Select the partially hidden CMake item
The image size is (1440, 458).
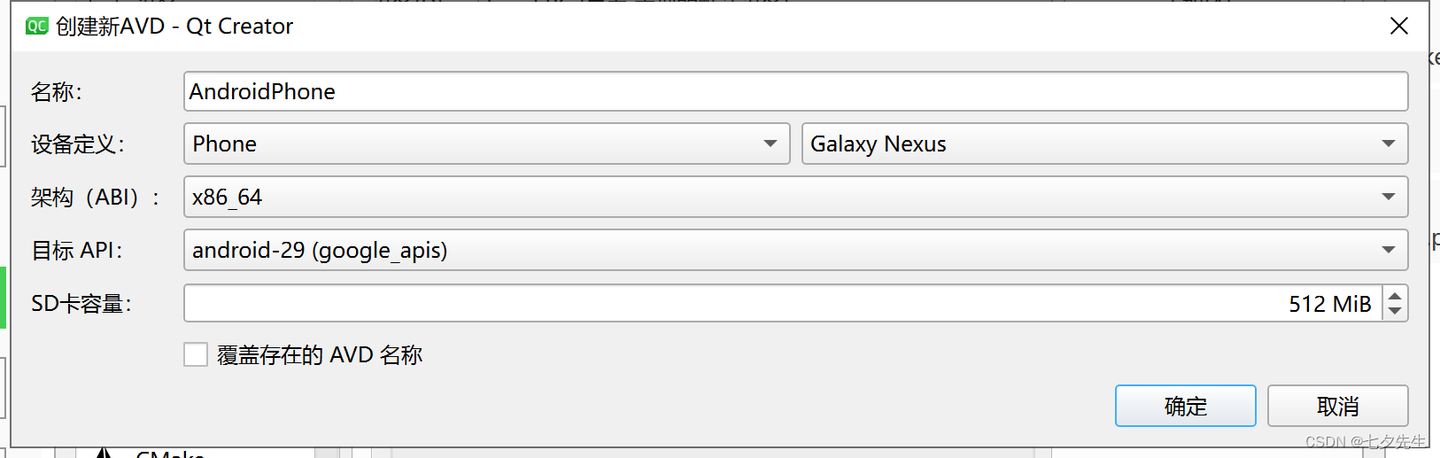pyautogui.click(x=168, y=454)
